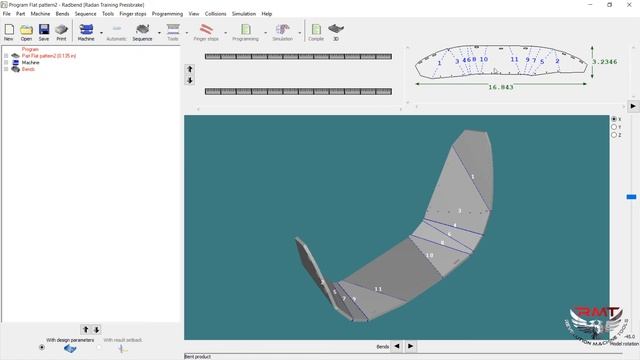Viewport: 640px width, 360px height.
Task: Open the View menu
Action: tap(194, 14)
